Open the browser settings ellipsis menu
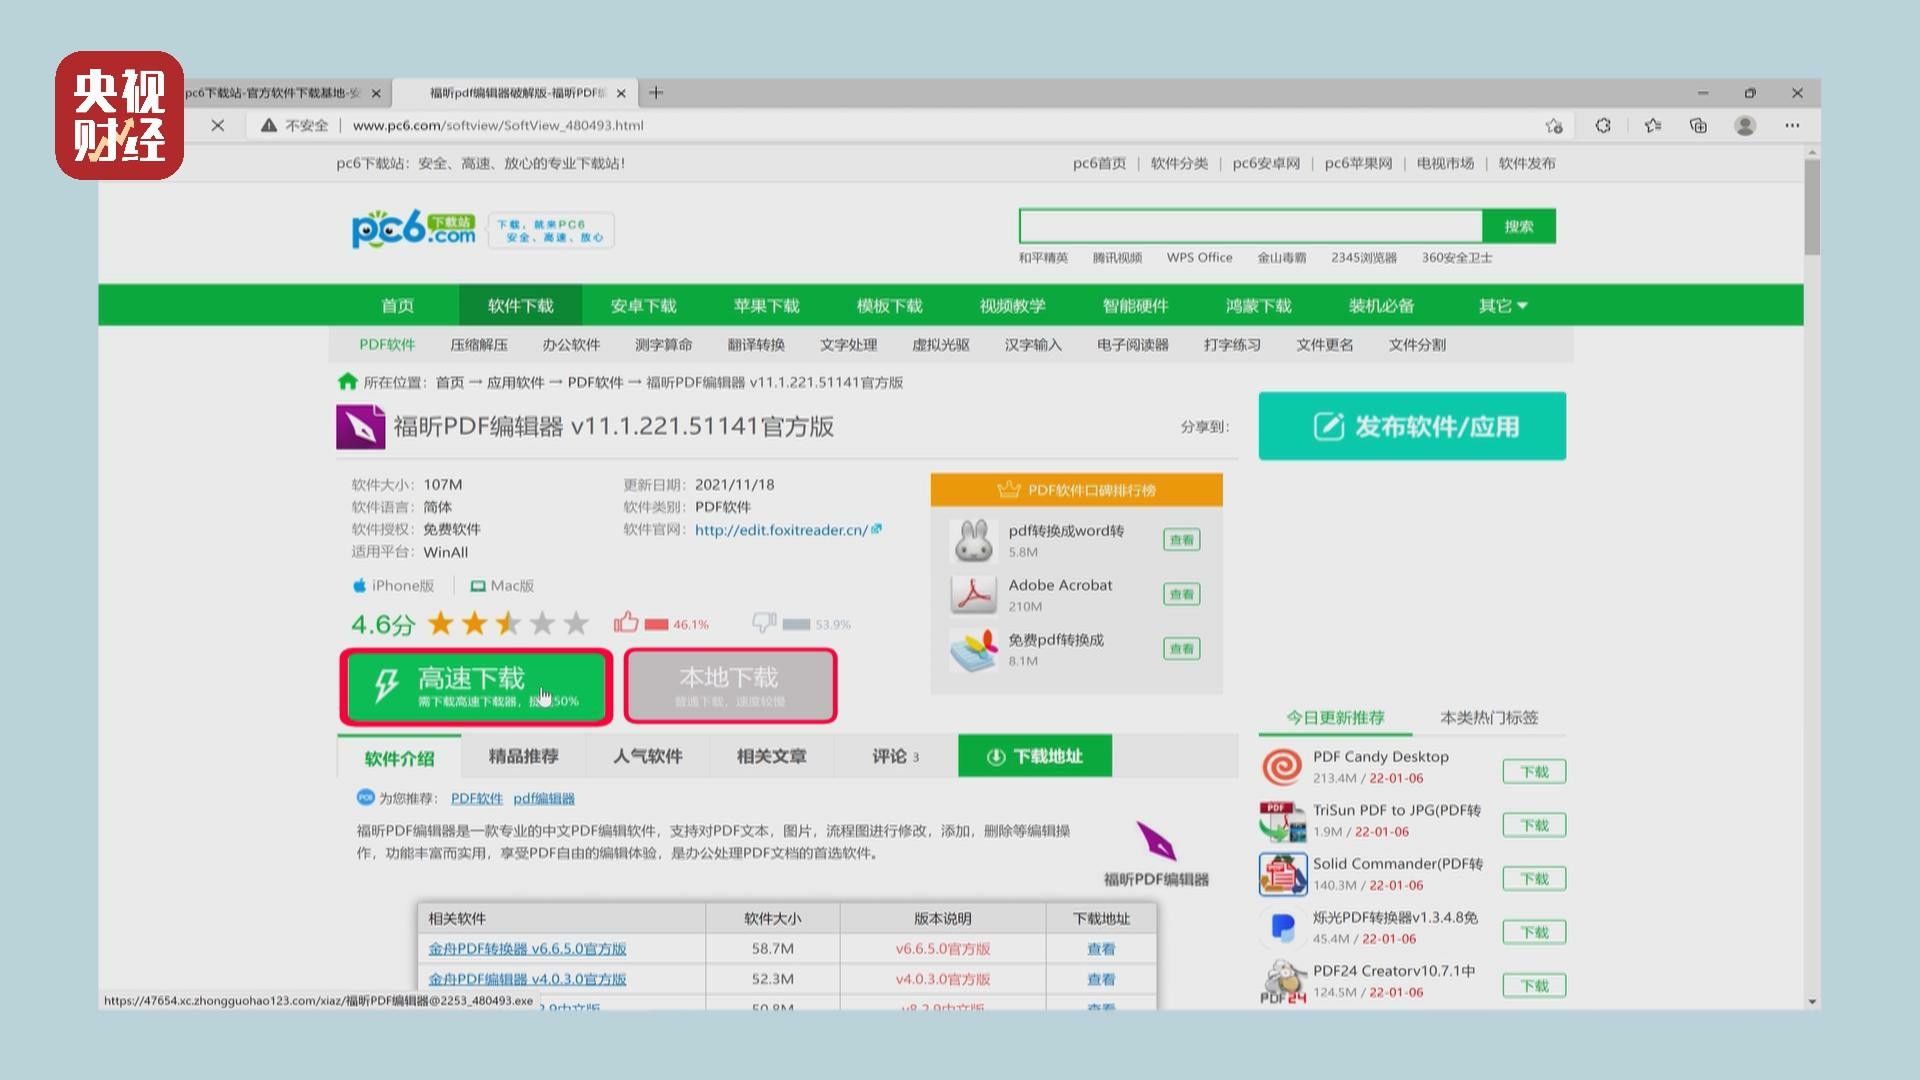 (1792, 125)
